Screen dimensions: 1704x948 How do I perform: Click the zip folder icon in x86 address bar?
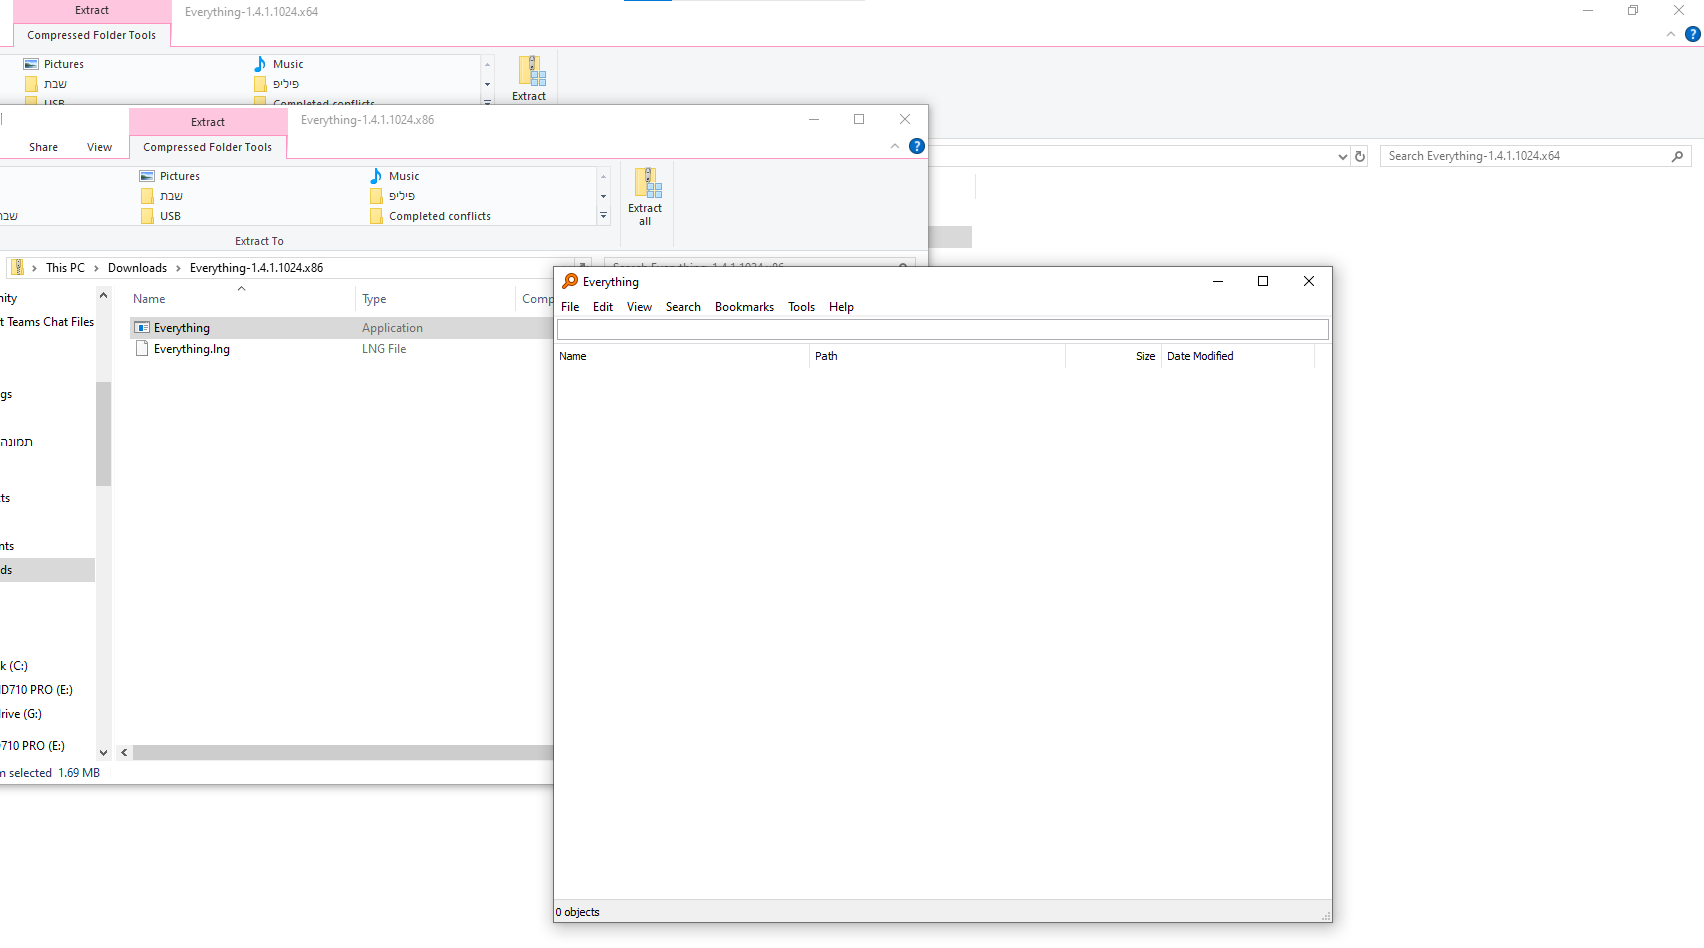coord(17,267)
